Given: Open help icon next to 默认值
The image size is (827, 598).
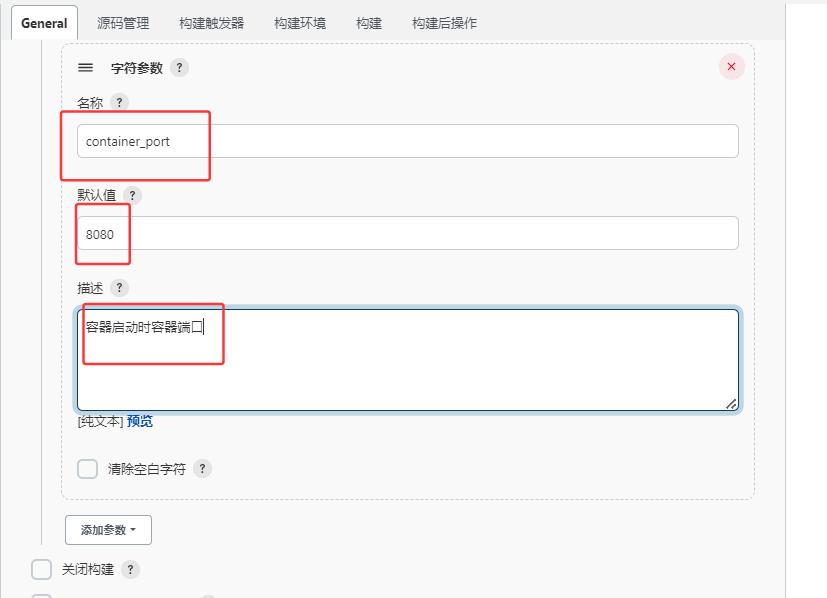Looking at the screenshot, I should (132, 195).
